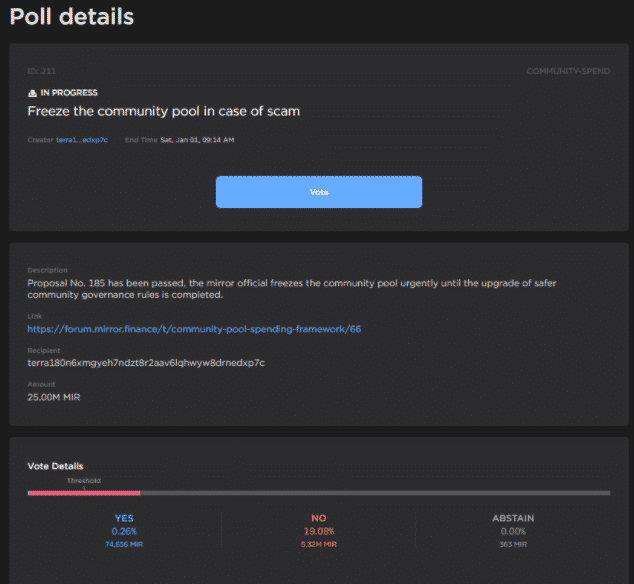634x584 pixels.
Task: Select the poll ID 211 text
Action: coord(41,71)
